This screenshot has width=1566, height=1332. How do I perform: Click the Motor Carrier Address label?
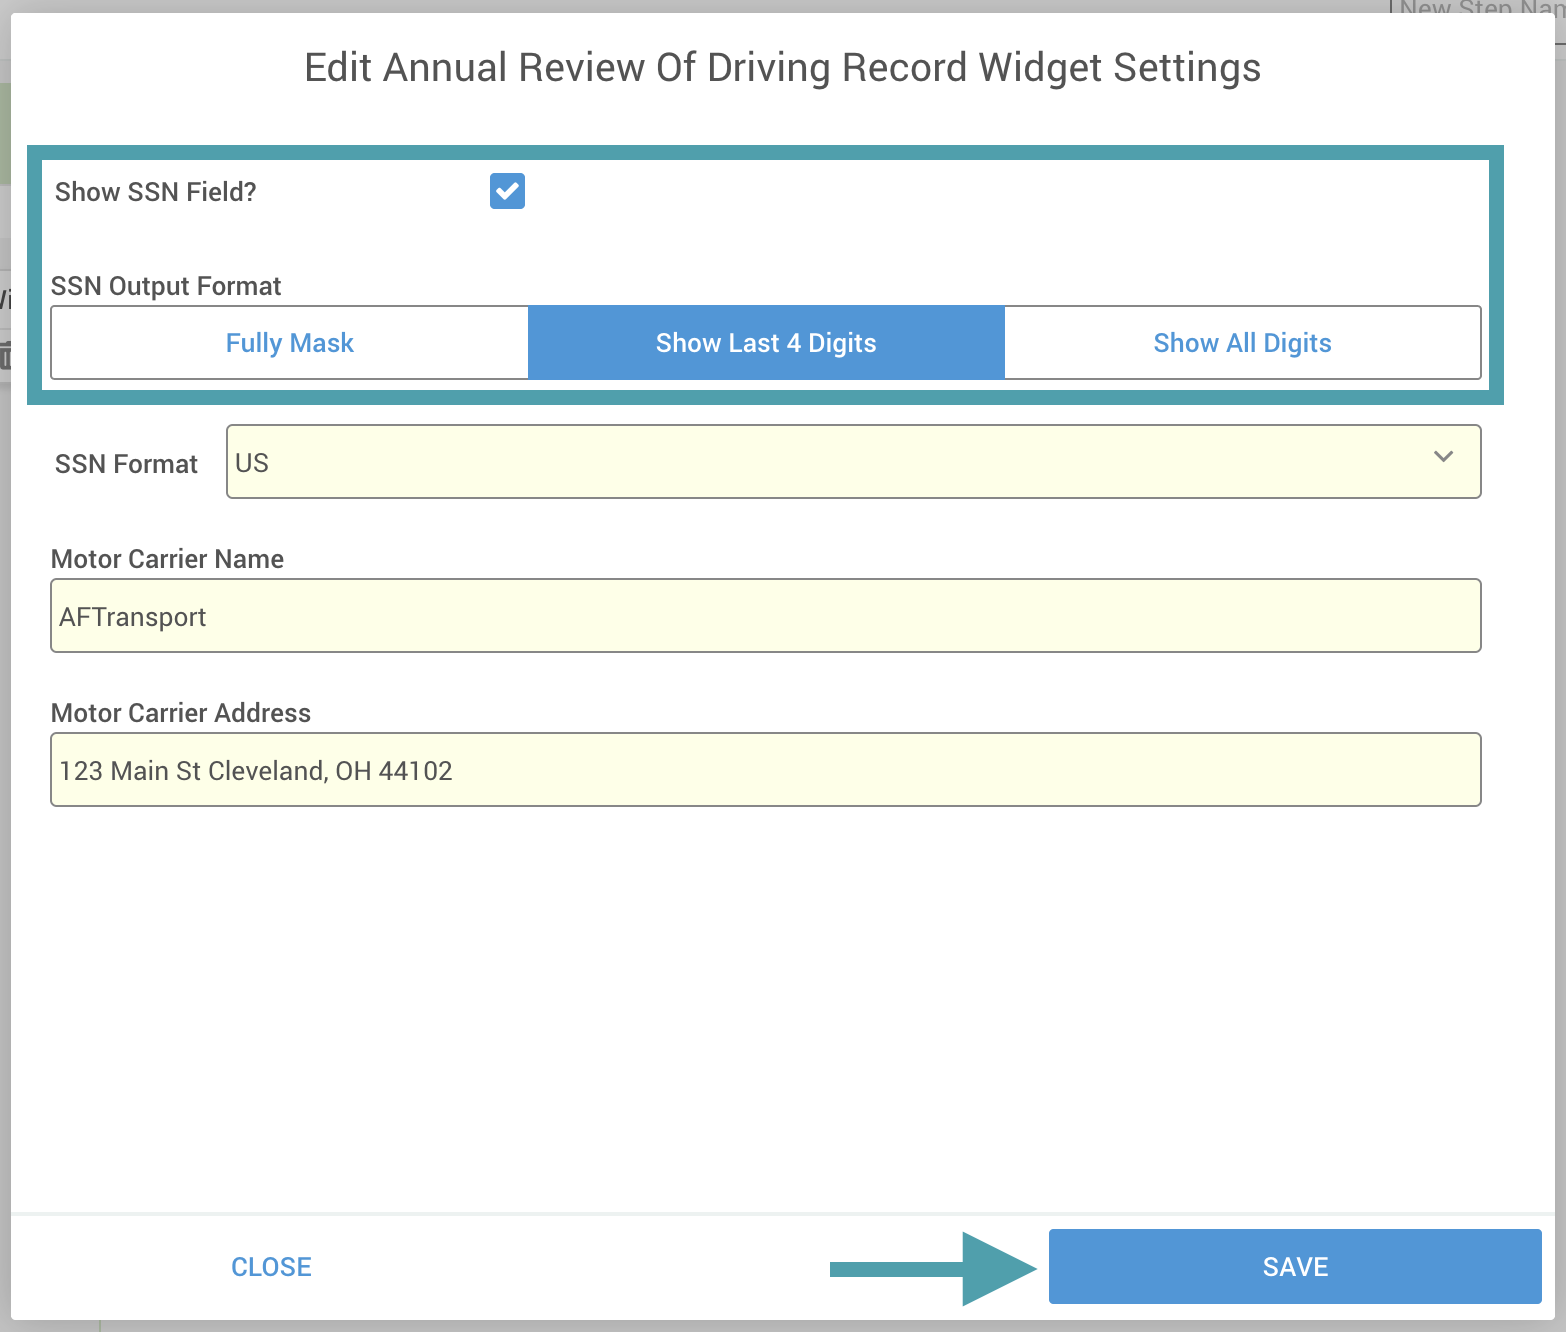point(181,713)
